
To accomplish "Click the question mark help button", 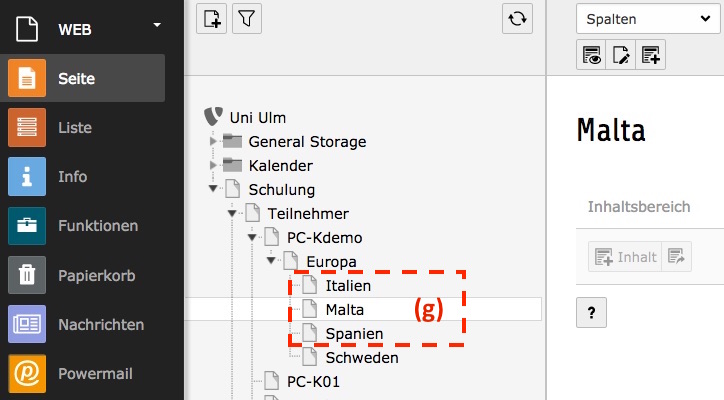I will tap(591, 313).
